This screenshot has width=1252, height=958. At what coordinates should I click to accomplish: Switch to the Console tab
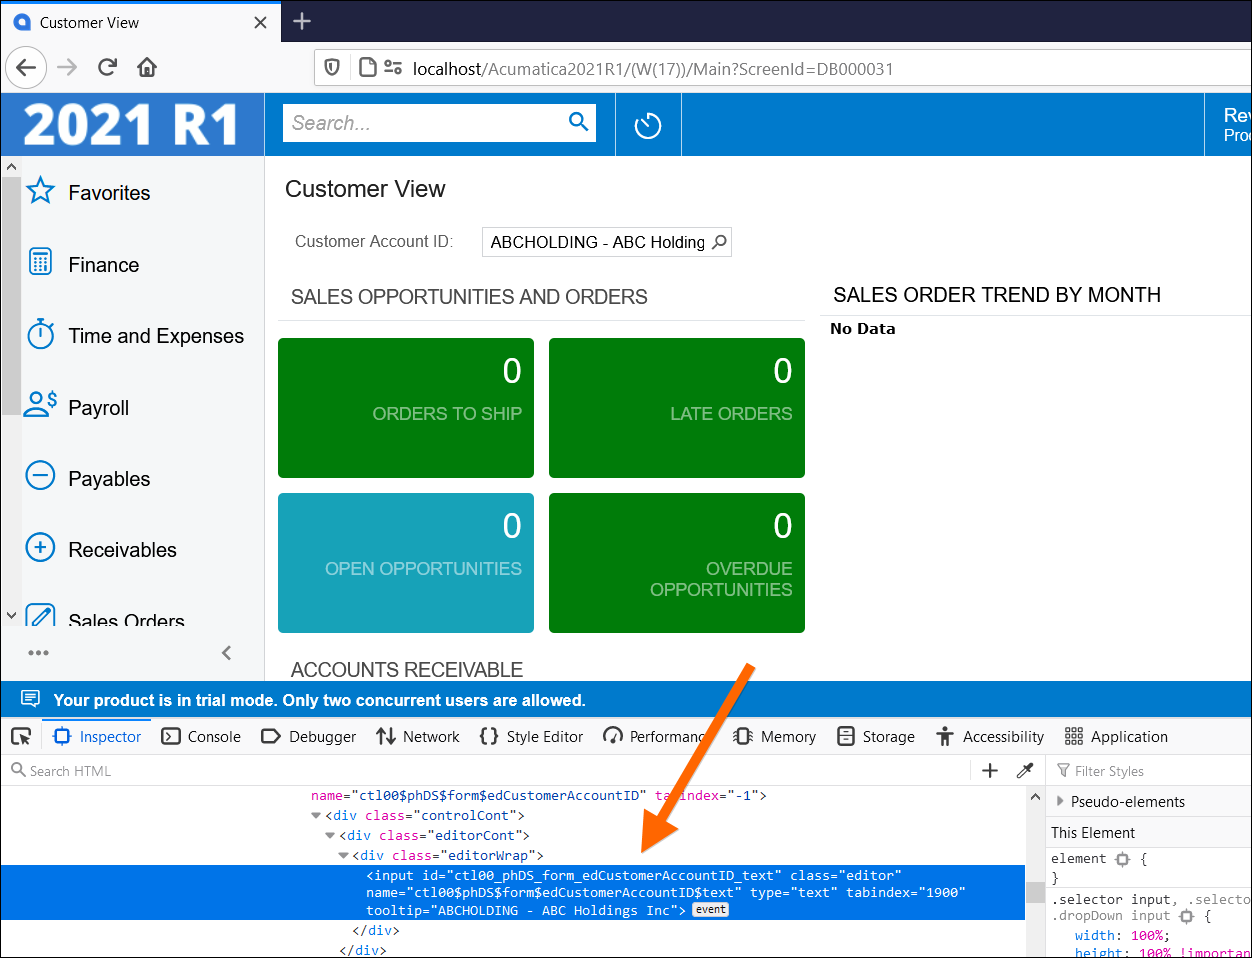tap(201, 737)
